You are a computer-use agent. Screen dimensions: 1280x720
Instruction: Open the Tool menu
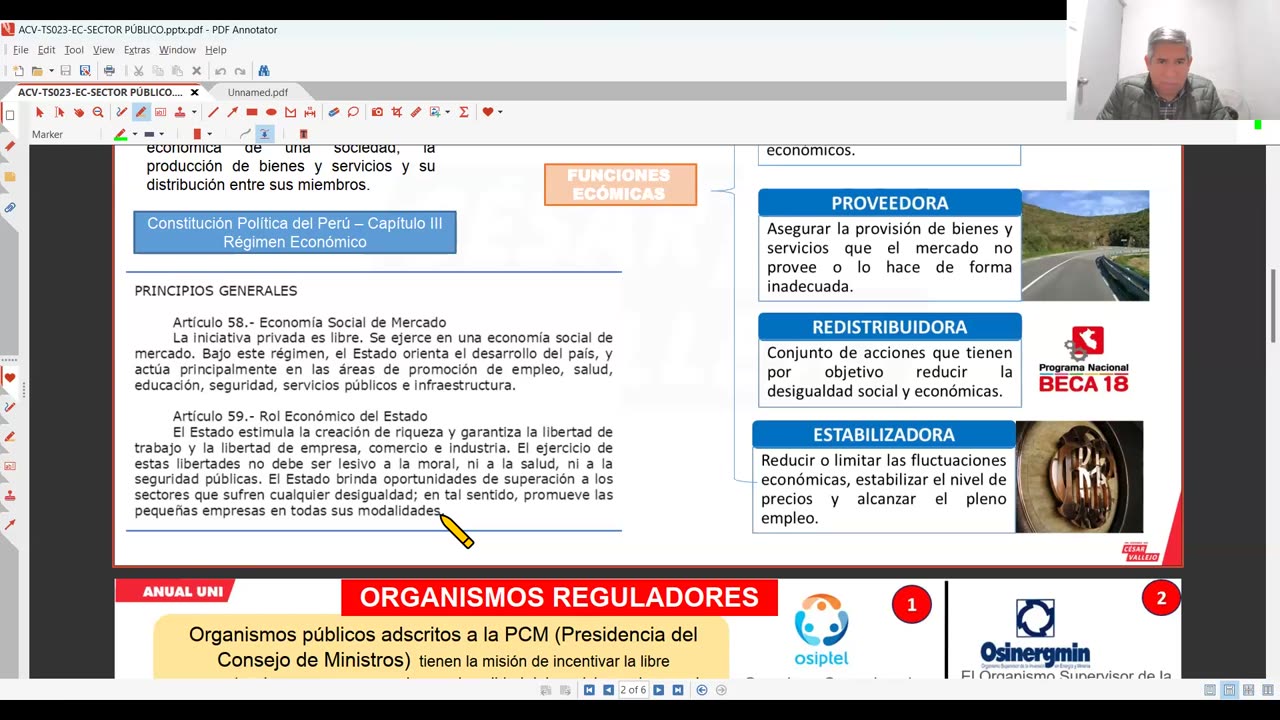74,50
